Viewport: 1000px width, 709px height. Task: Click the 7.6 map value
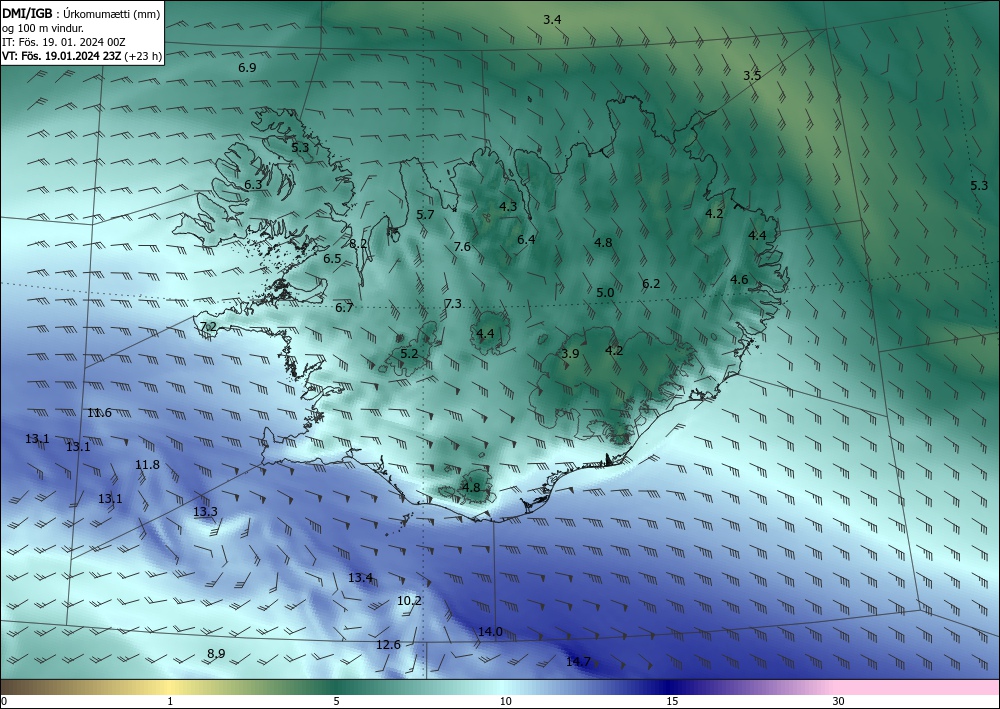tap(462, 247)
